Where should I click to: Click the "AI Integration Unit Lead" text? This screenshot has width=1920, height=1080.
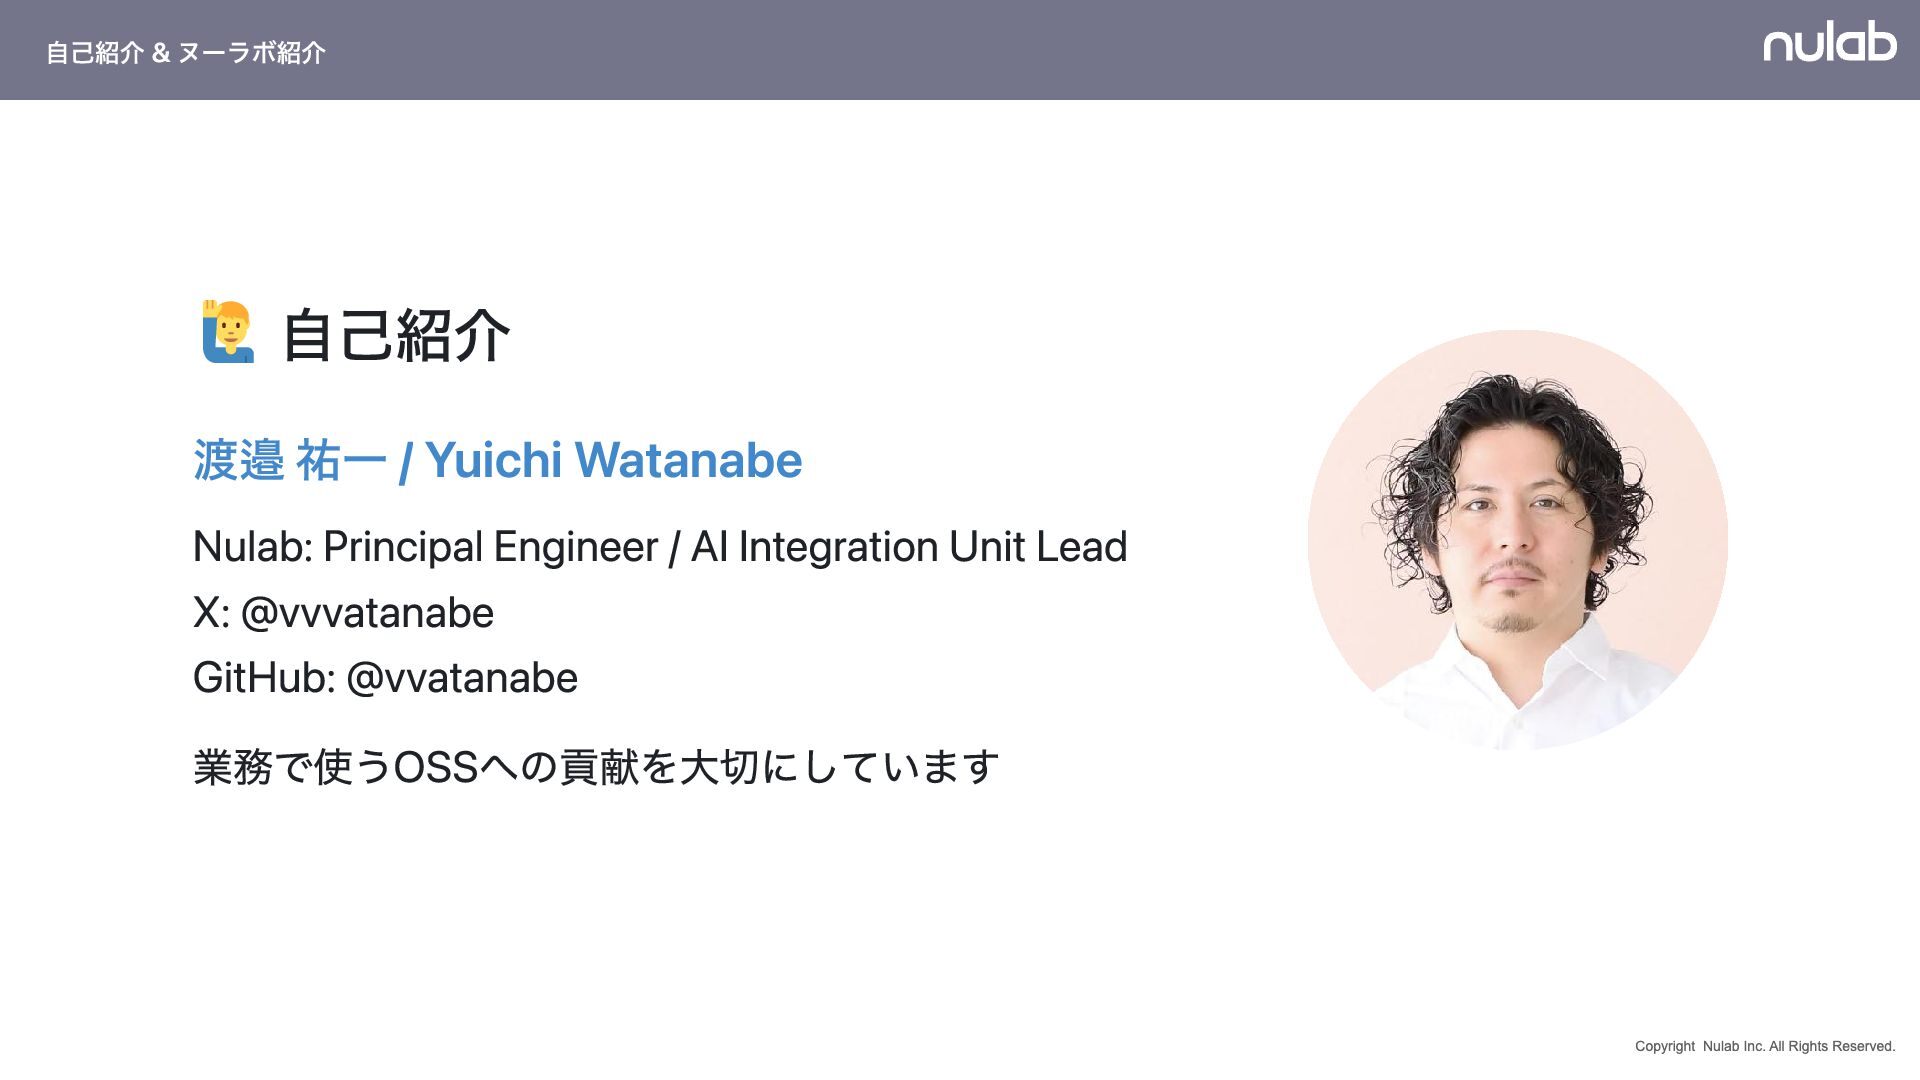[908, 547]
